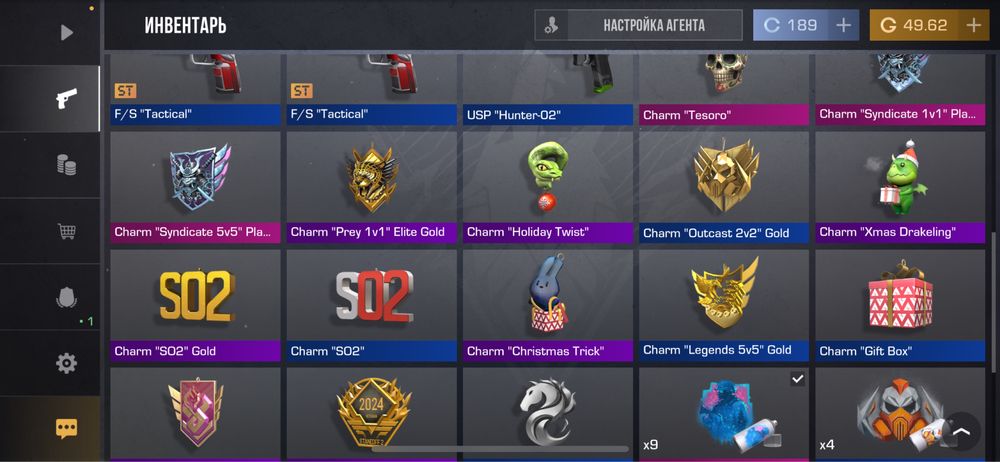Image resolution: width=1000 pixels, height=462 pixels.
Task: Select Charm "Gift Box" item
Action: [900, 306]
